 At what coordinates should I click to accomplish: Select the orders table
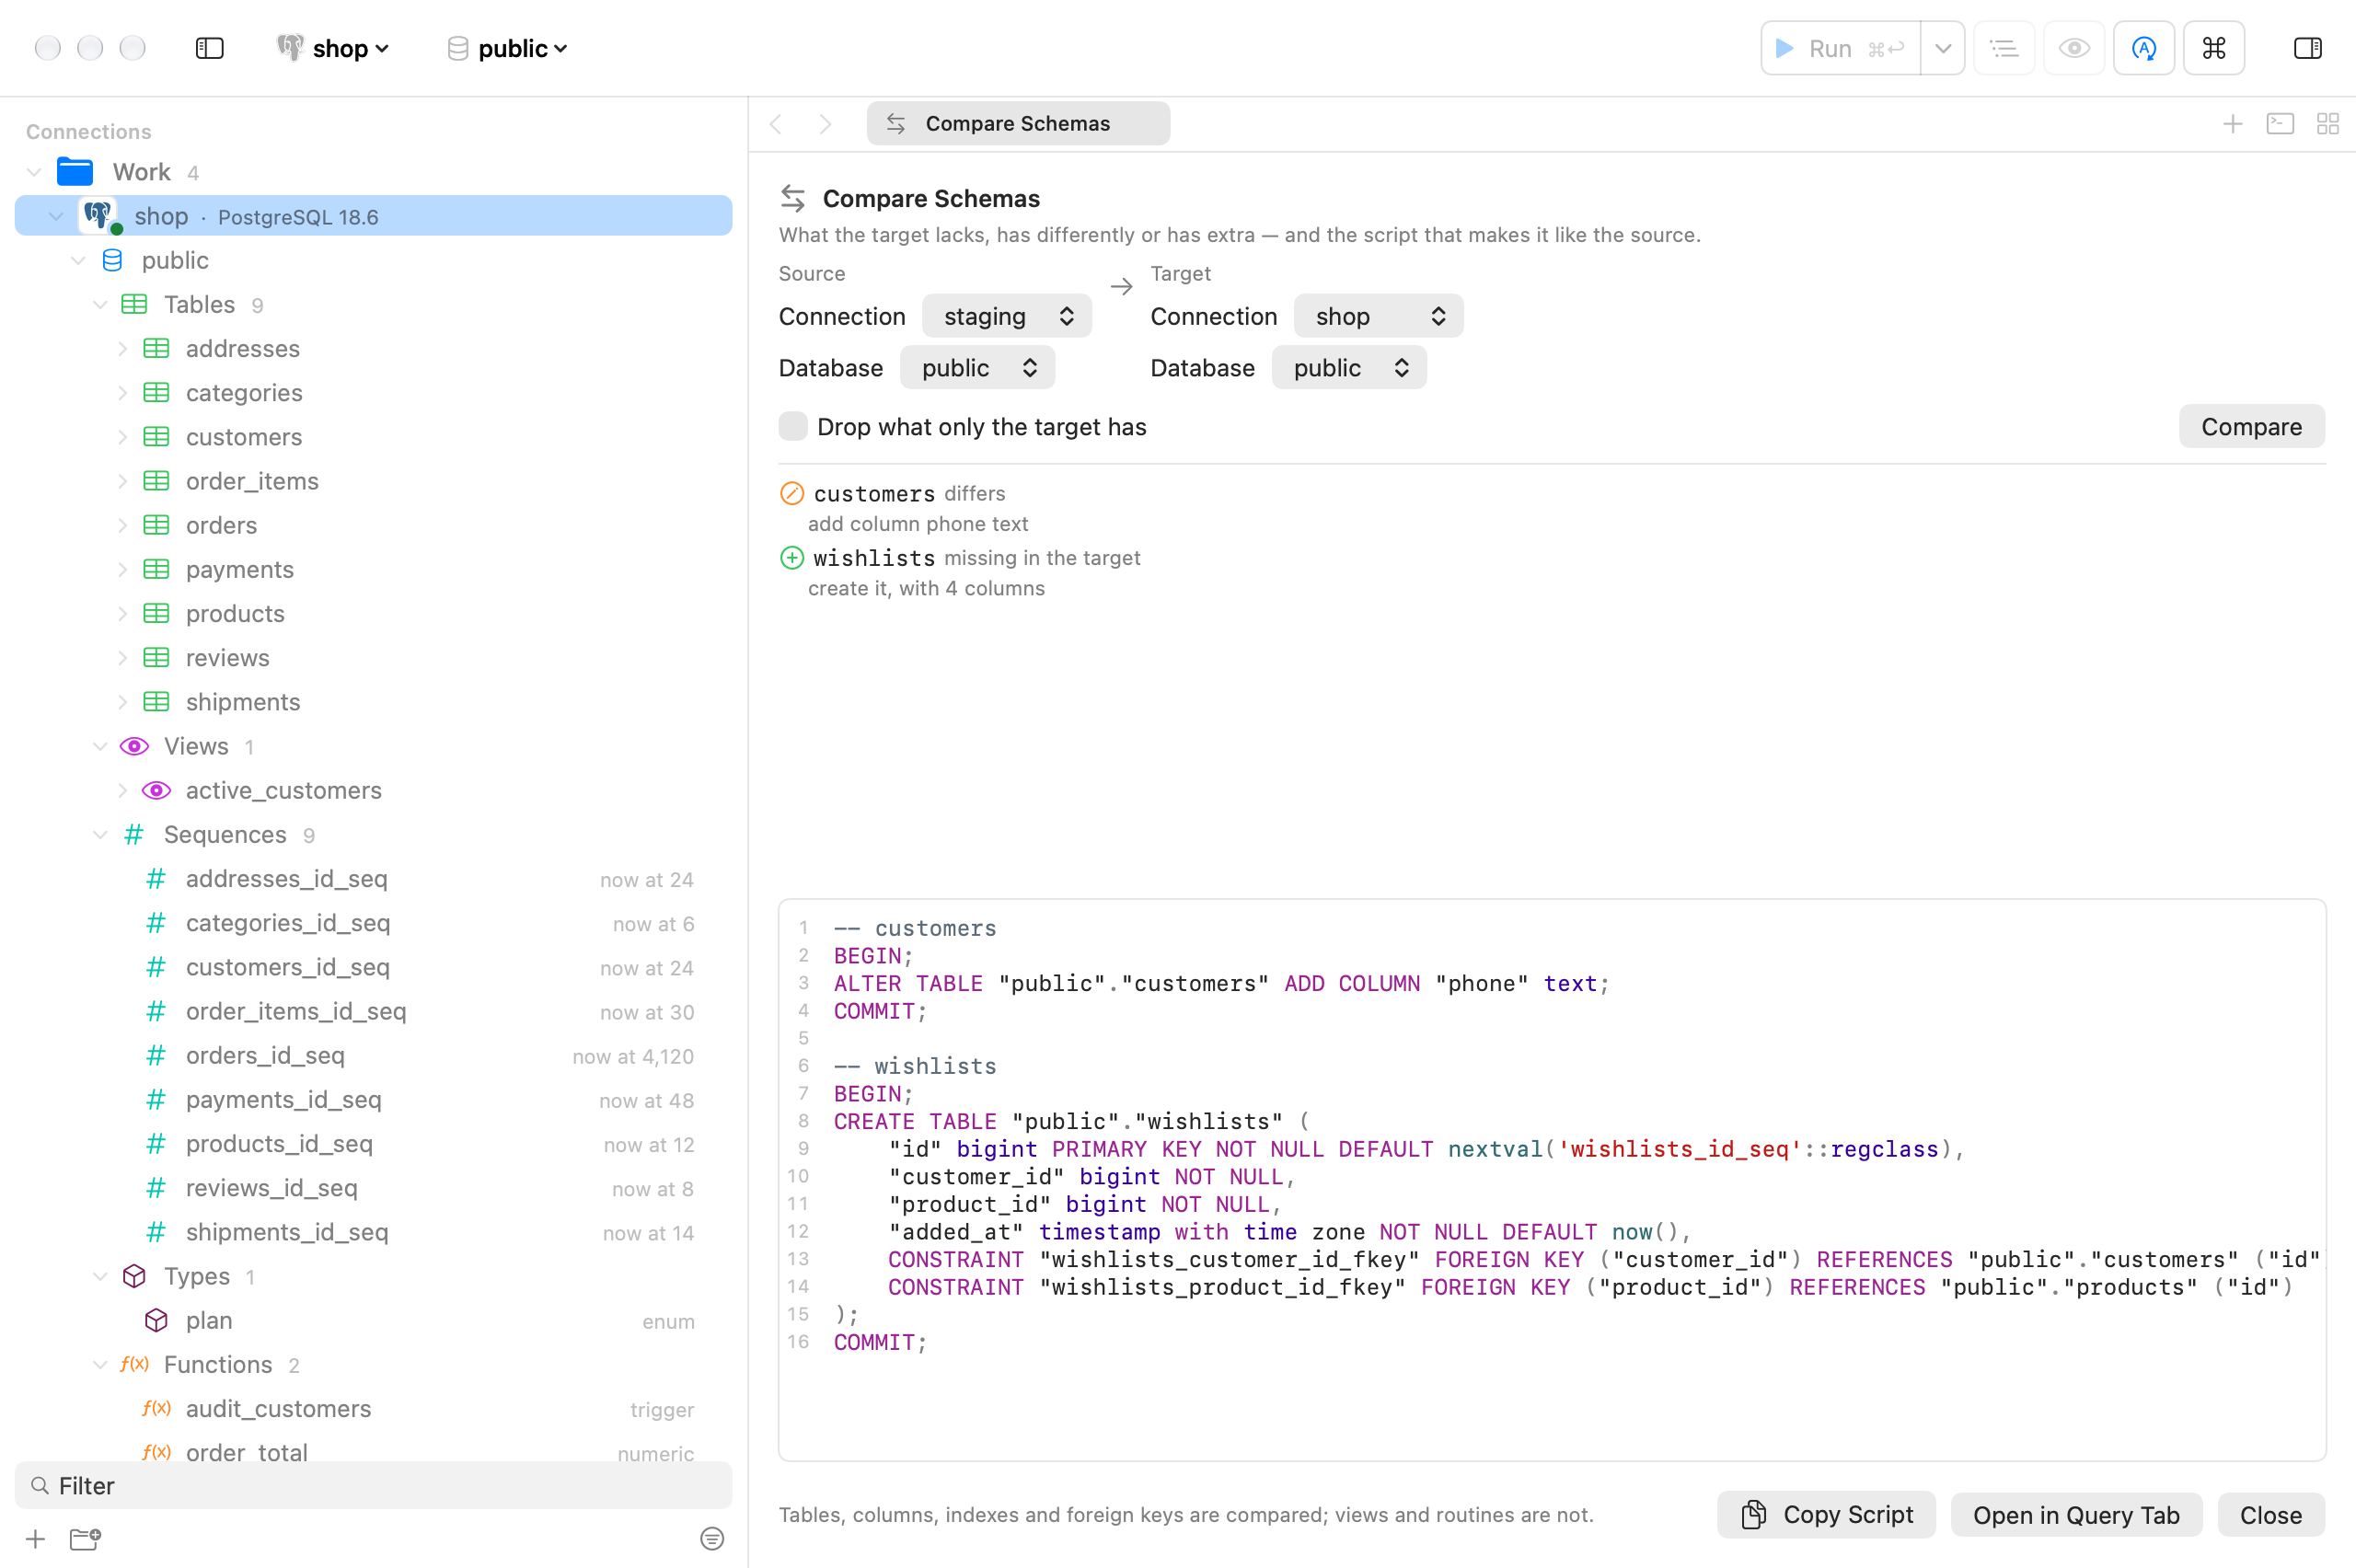tap(373, 525)
